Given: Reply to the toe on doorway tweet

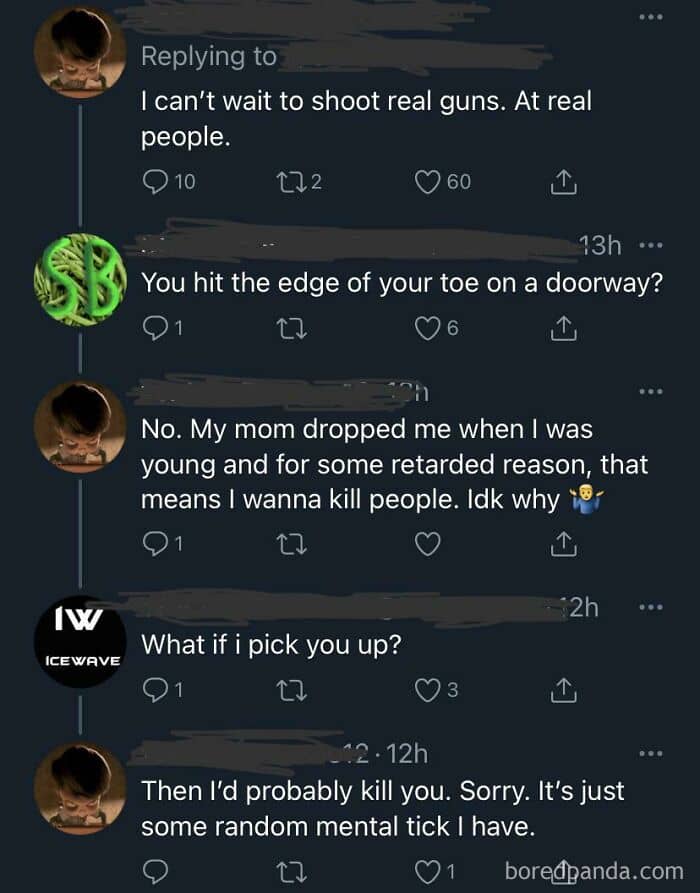Looking at the screenshot, I should coord(153,327).
